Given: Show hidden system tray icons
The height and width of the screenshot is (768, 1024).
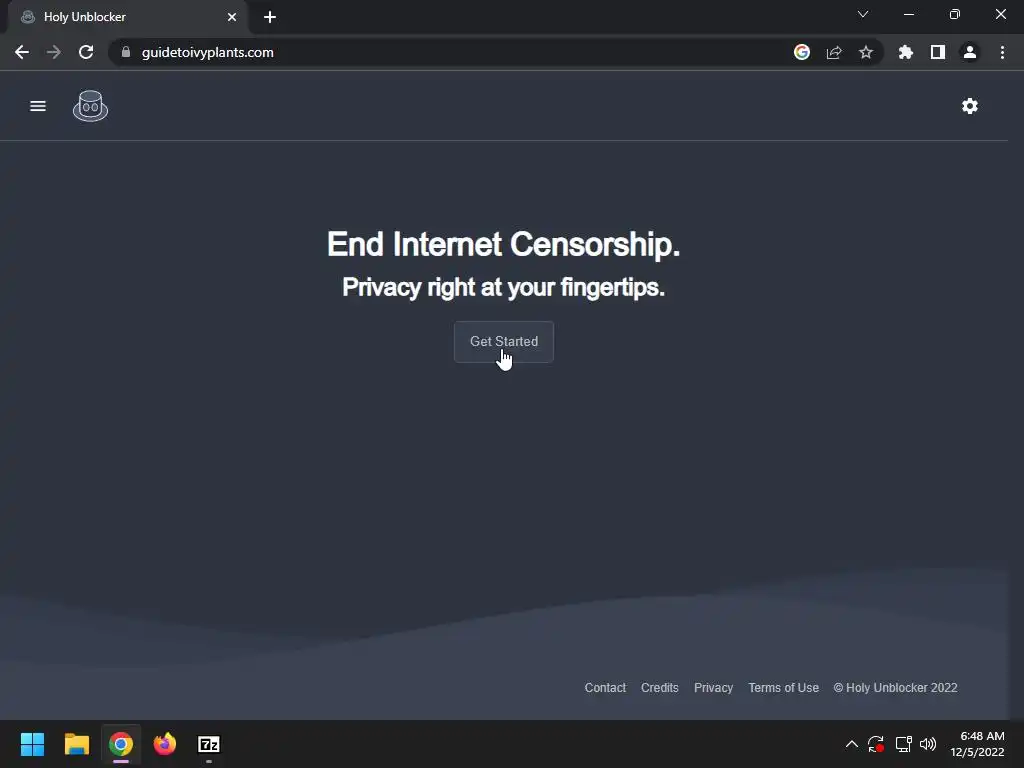Looking at the screenshot, I should (x=852, y=744).
